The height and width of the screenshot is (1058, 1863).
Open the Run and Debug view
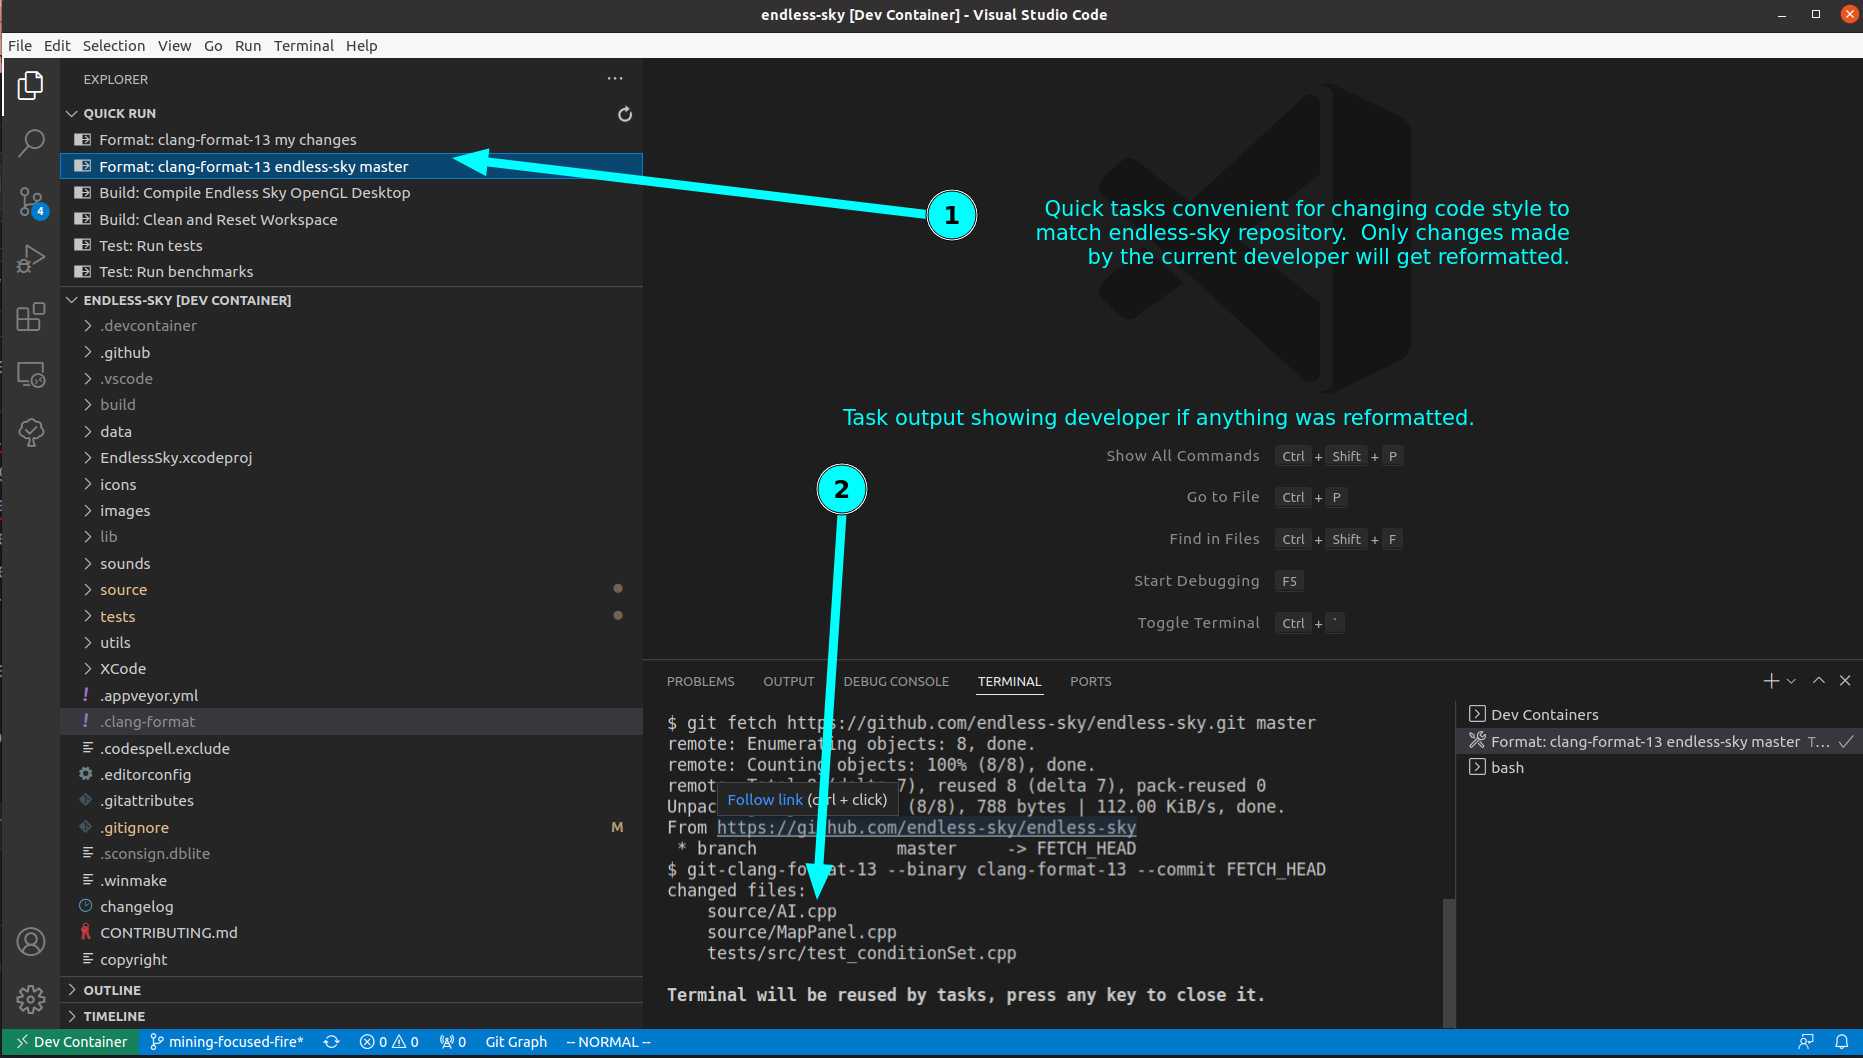pos(31,259)
